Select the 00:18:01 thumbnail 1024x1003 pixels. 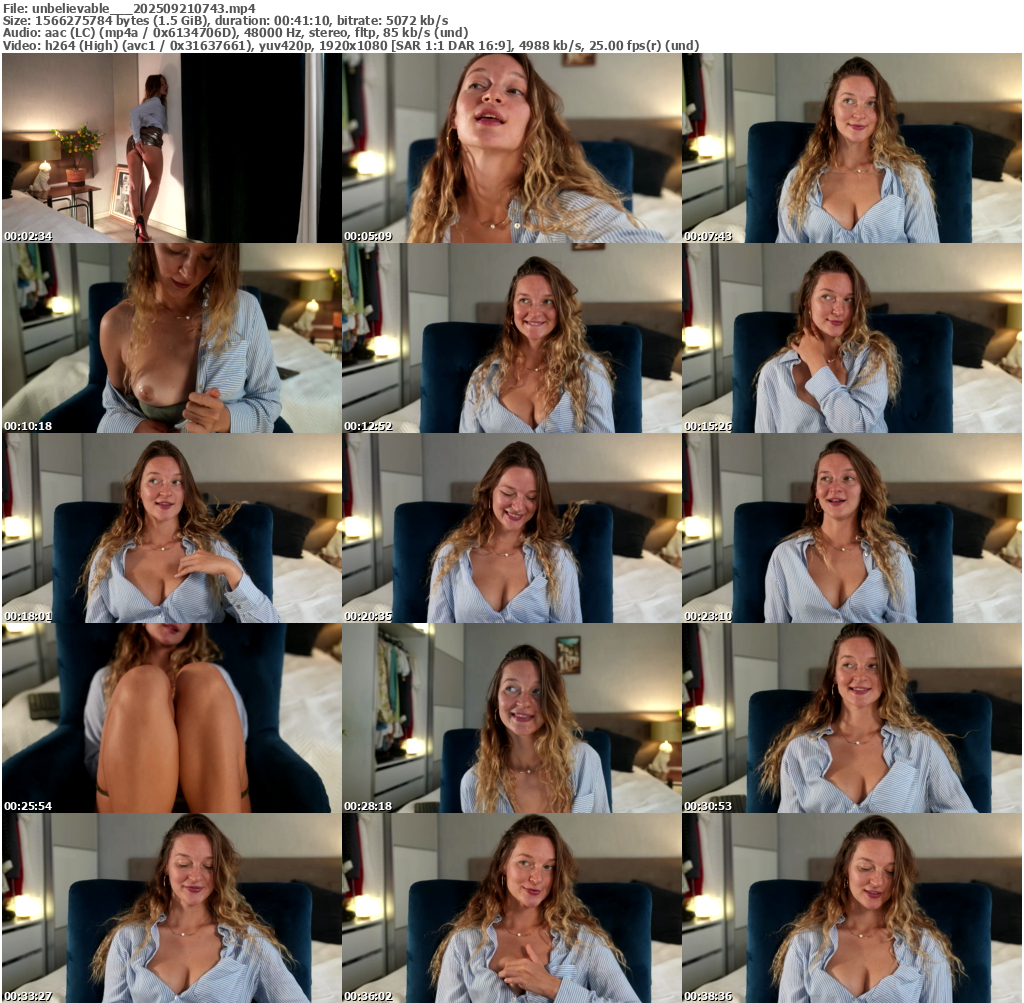tap(172, 528)
